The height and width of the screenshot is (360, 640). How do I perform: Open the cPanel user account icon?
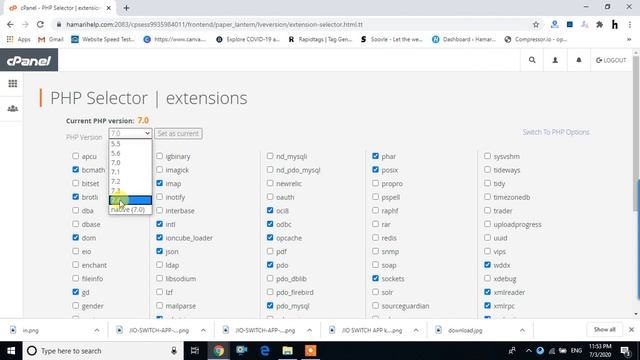pyautogui.click(x=555, y=60)
